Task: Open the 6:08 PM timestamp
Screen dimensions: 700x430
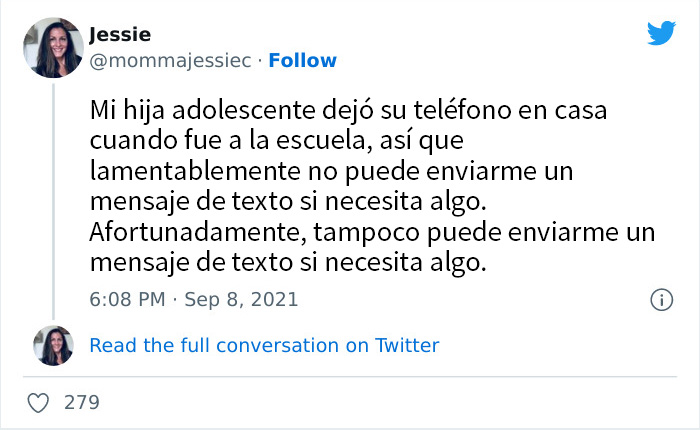Action: [x=126, y=299]
